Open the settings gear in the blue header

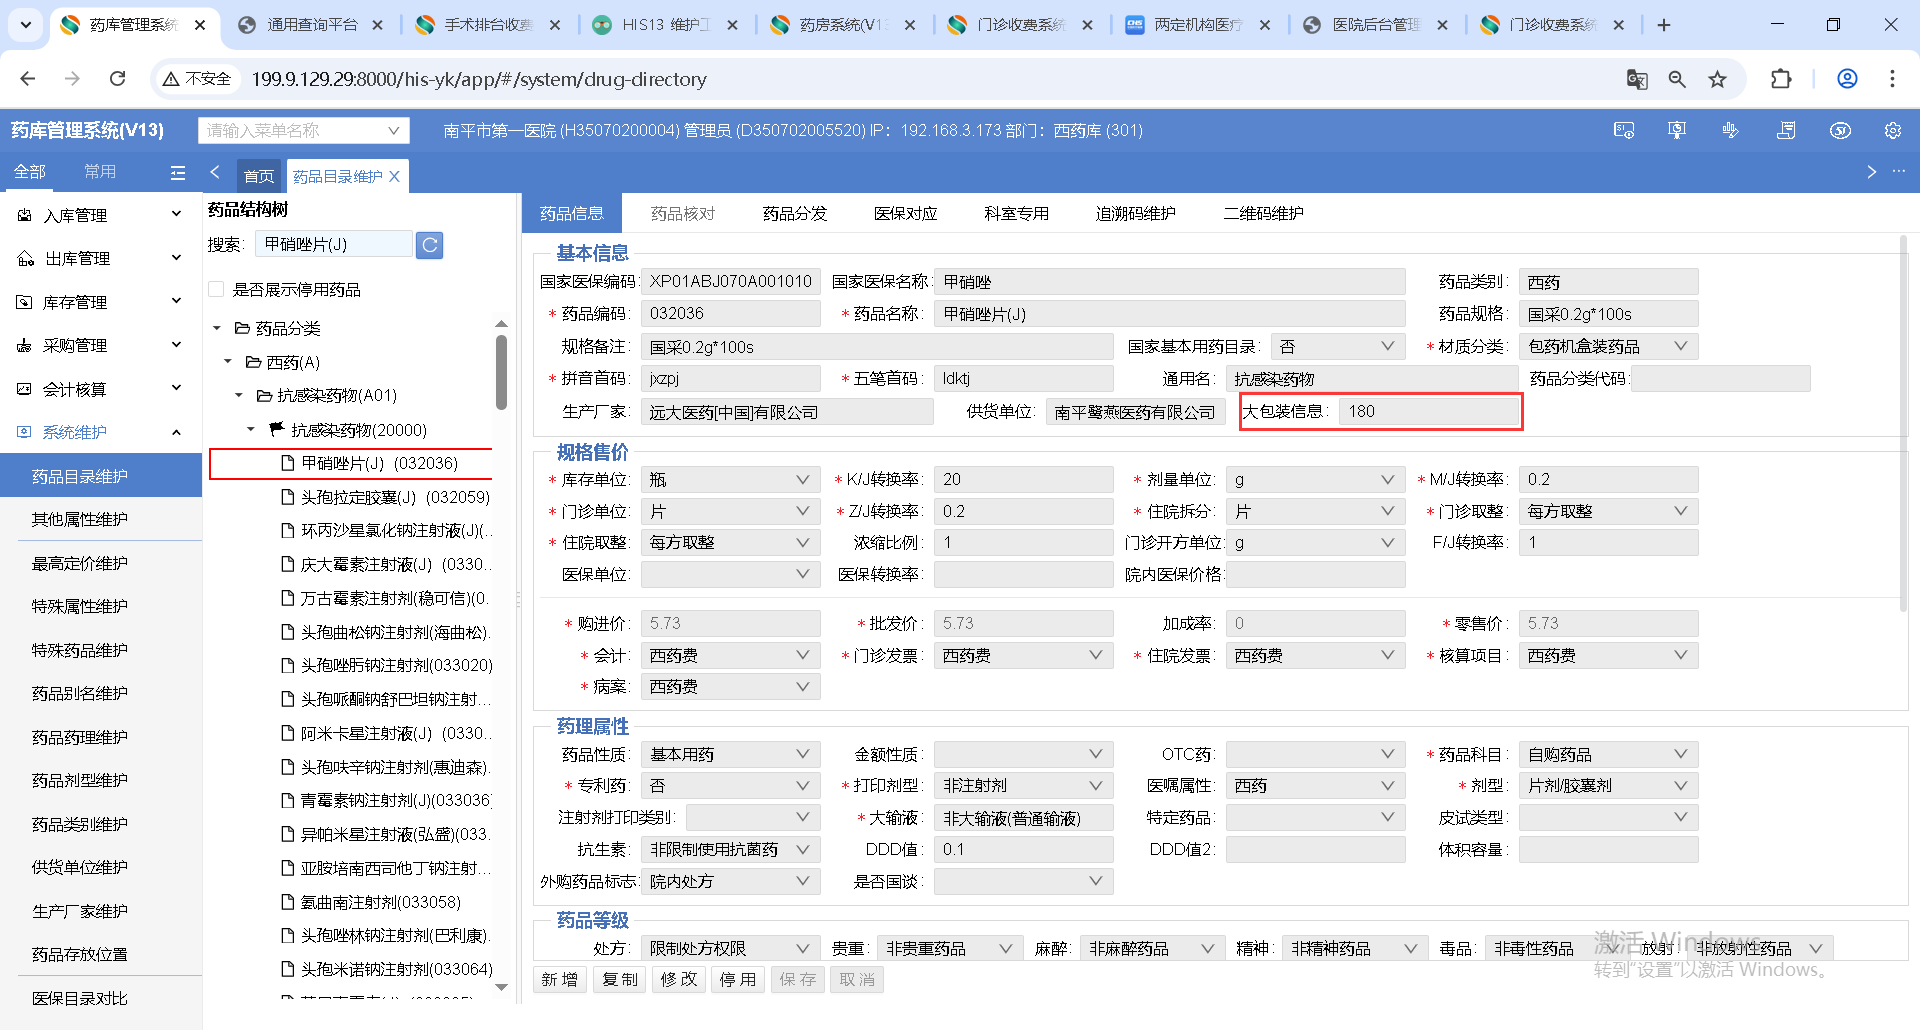(1892, 131)
